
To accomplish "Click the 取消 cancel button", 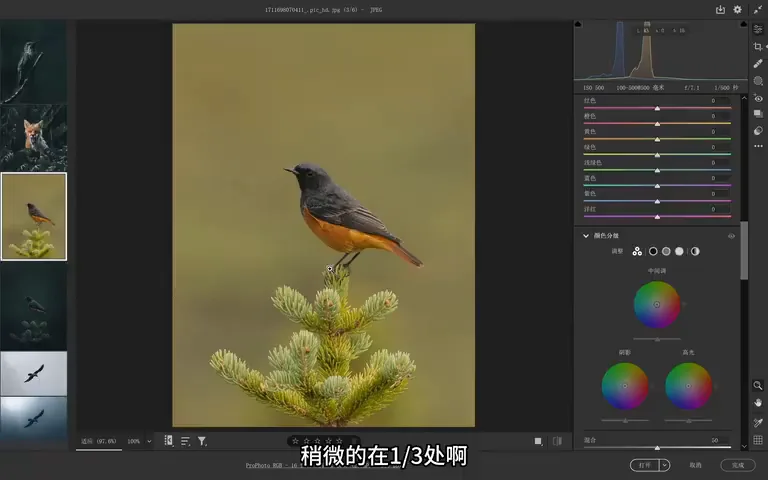I will [696, 465].
